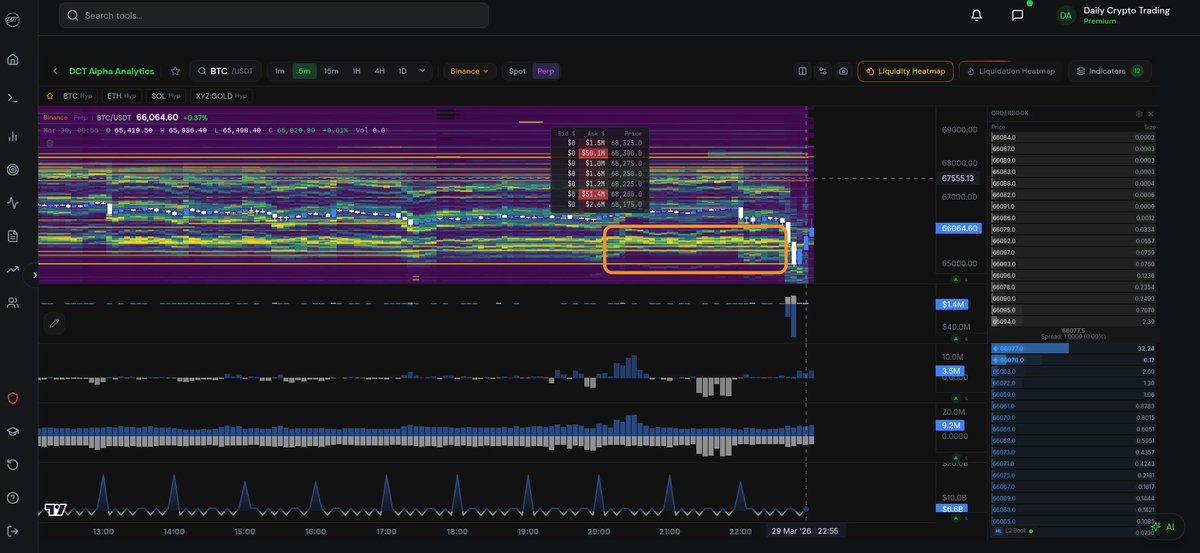Open the Indicators list

click(1110, 71)
